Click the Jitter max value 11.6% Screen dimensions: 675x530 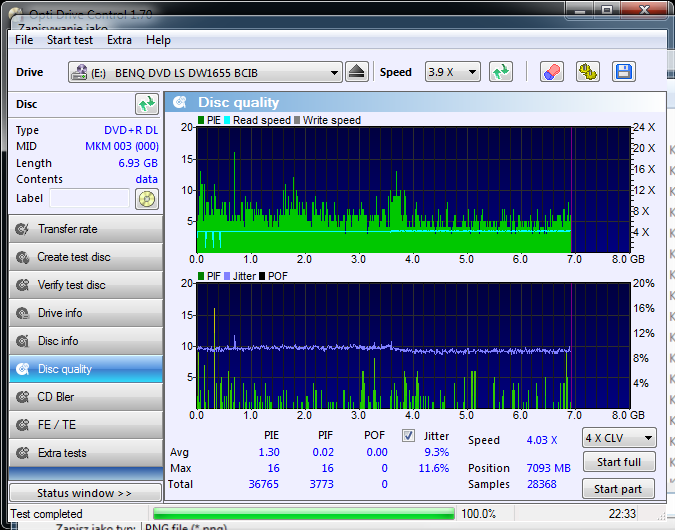point(433,468)
